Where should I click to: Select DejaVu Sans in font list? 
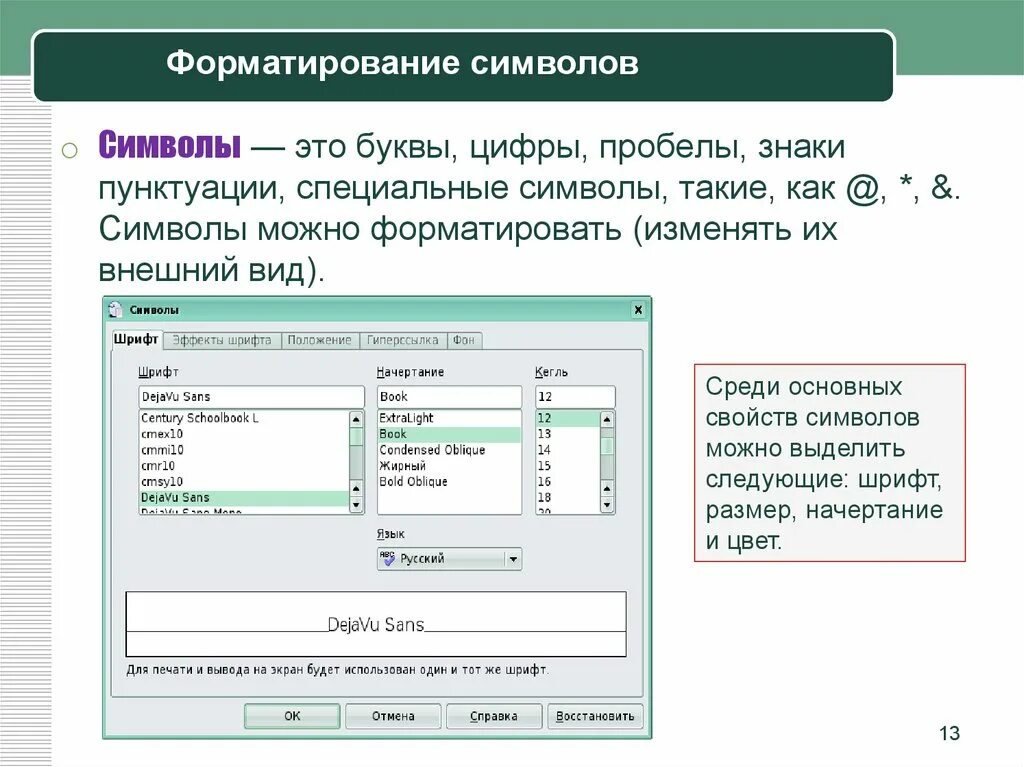[244, 498]
